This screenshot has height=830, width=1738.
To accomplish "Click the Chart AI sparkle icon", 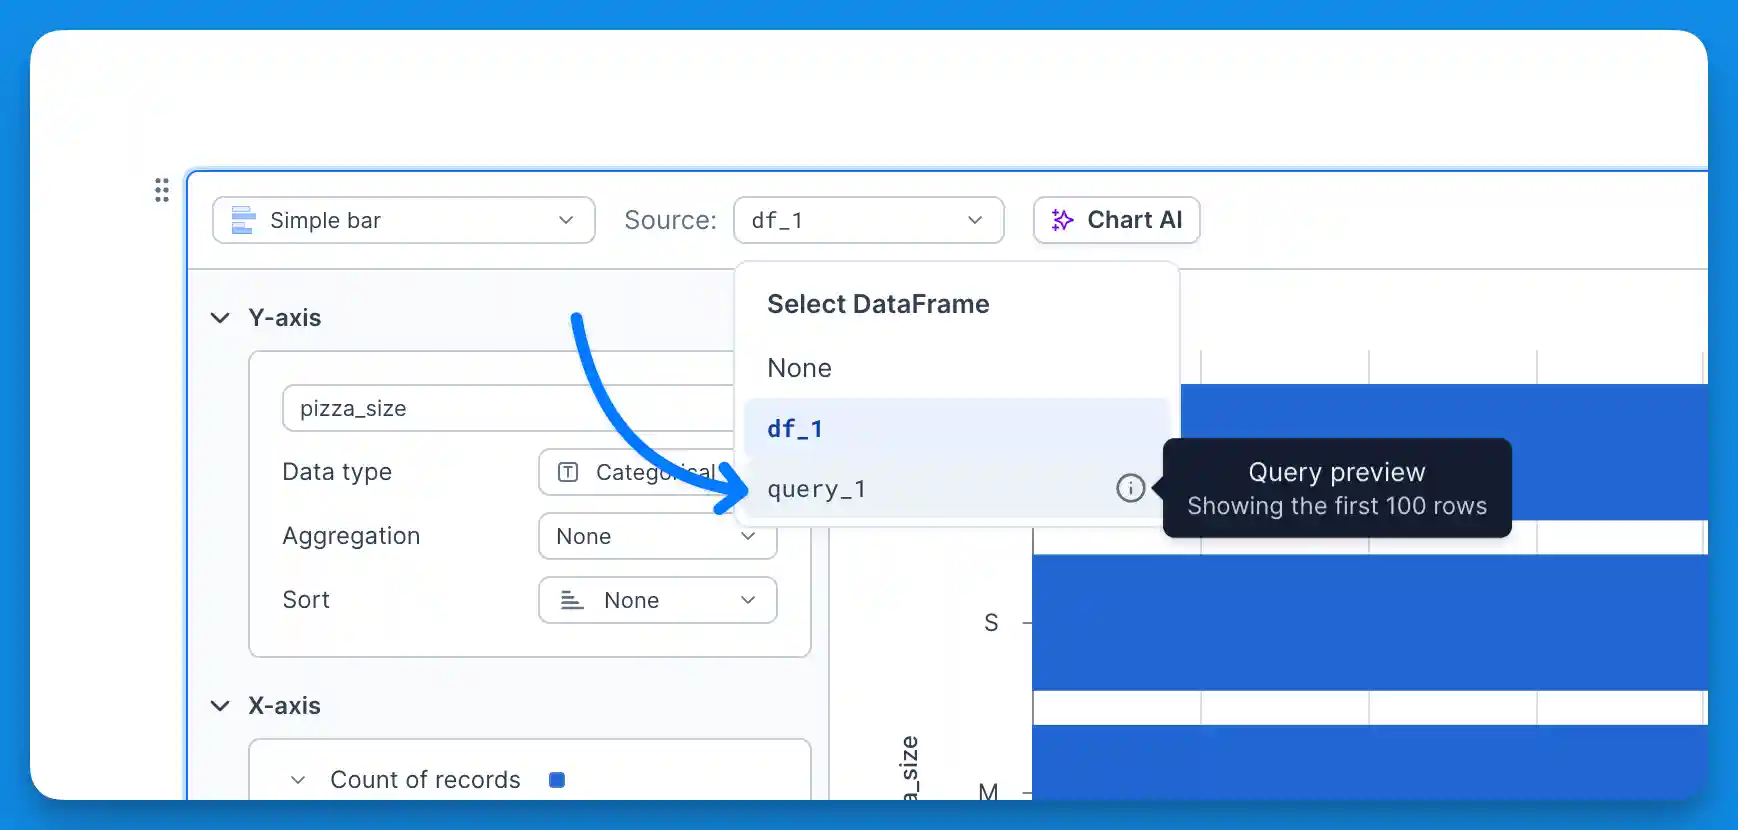I will (1061, 220).
